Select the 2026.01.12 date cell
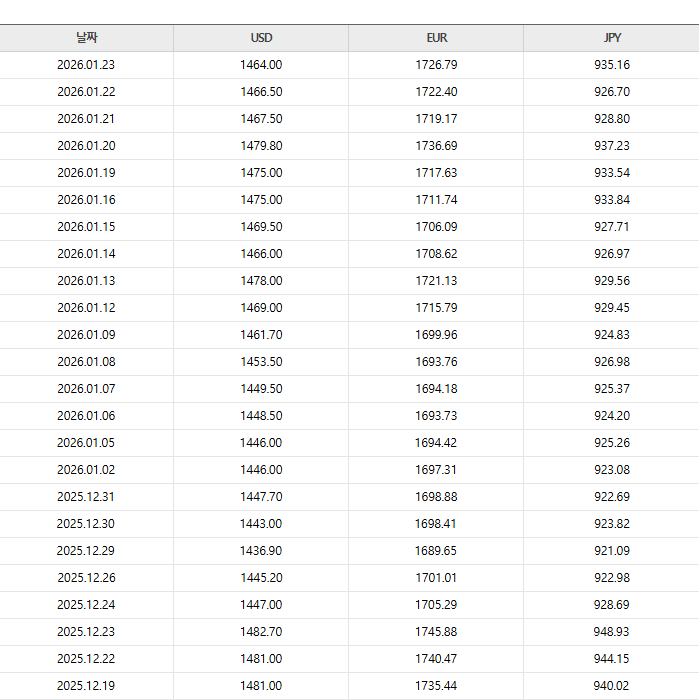 tap(86, 308)
